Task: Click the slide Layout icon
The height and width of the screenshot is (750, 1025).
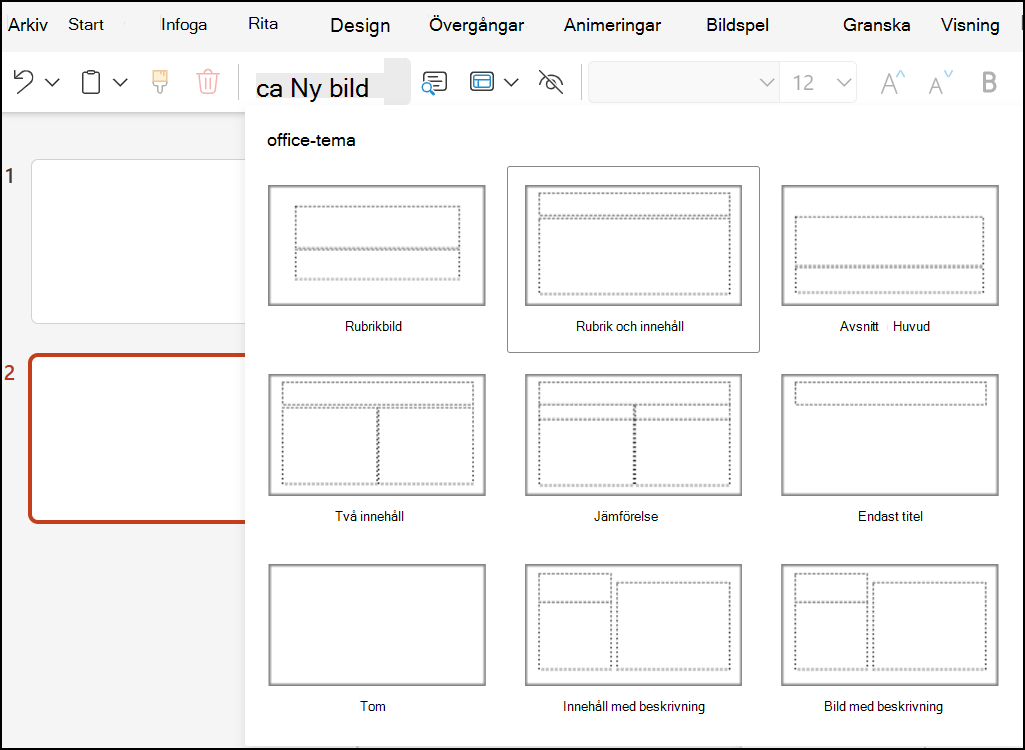Action: tap(482, 82)
